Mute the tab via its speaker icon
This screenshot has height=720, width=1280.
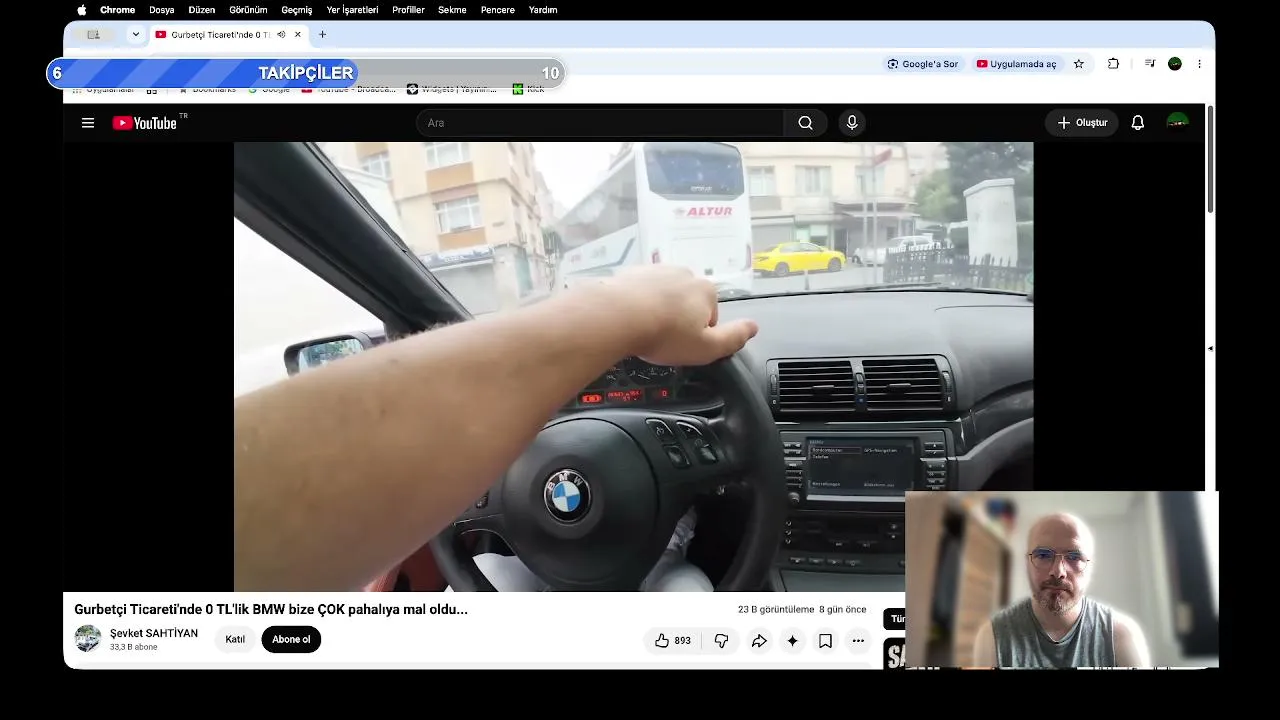(281, 34)
